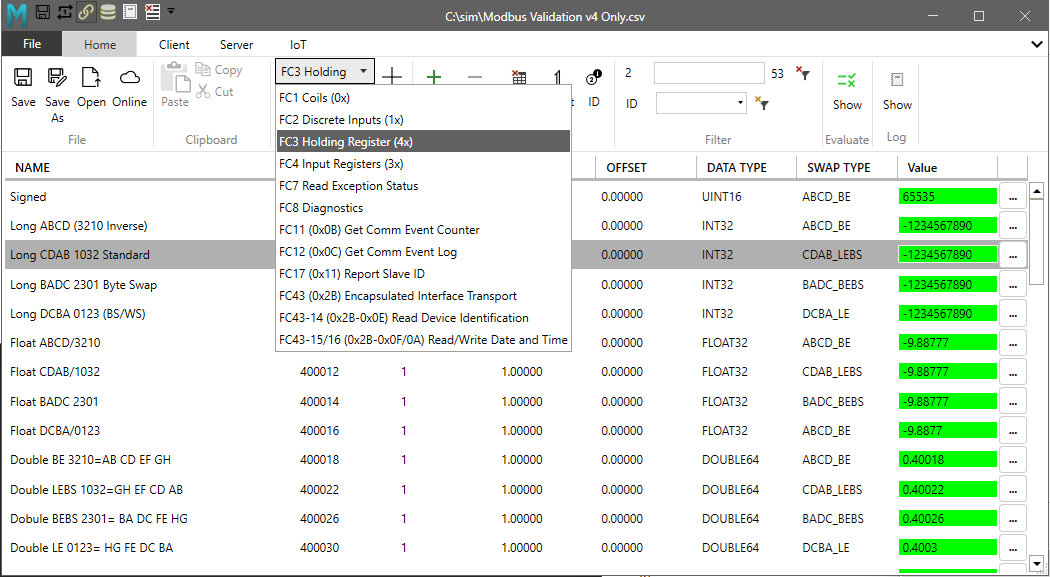Image resolution: width=1050 pixels, height=577 pixels.
Task: Click the OFFSET column header
Action: (626, 167)
